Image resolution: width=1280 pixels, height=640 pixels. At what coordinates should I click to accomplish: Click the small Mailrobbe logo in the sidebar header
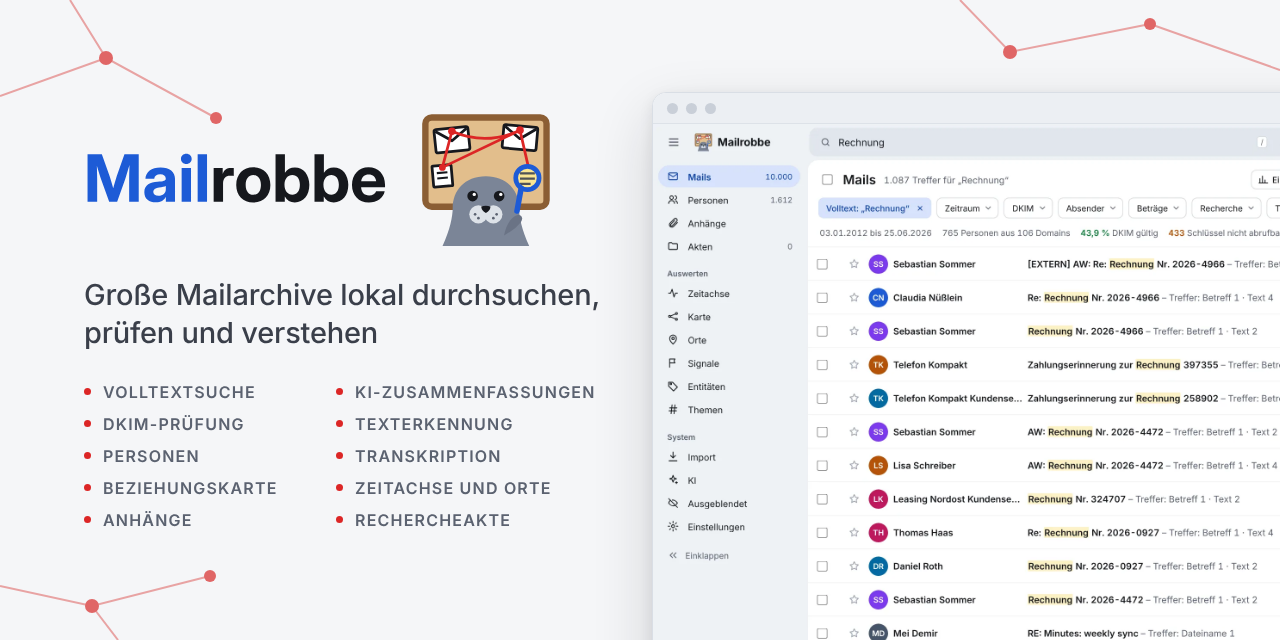point(704,142)
